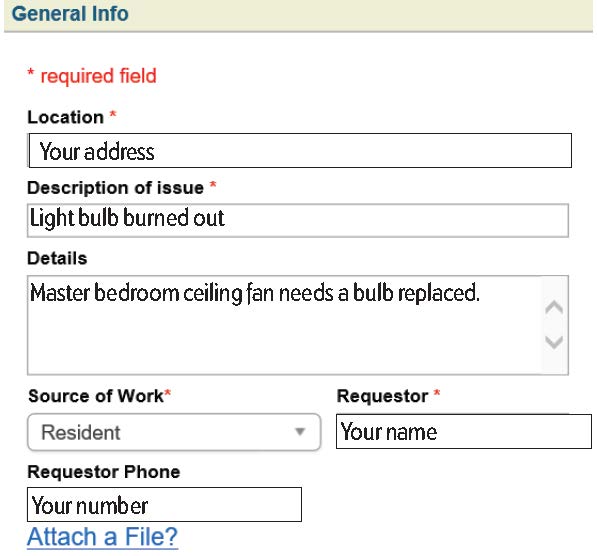This screenshot has height=556, width=597.
Task: Click the Details scroll down arrow
Action: [554, 342]
